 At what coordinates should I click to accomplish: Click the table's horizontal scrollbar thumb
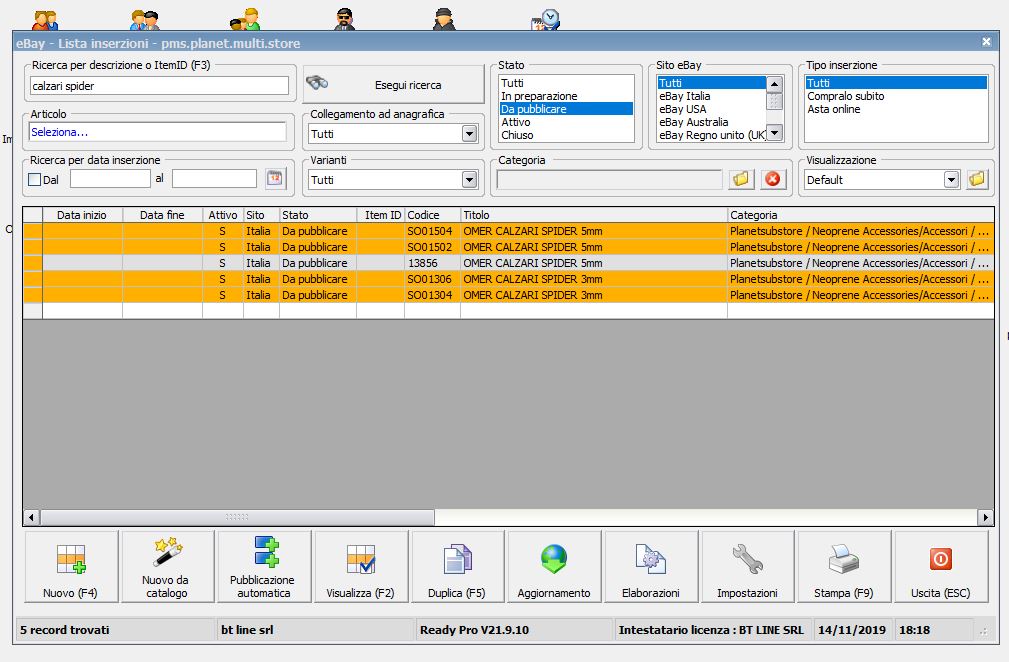[237, 517]
